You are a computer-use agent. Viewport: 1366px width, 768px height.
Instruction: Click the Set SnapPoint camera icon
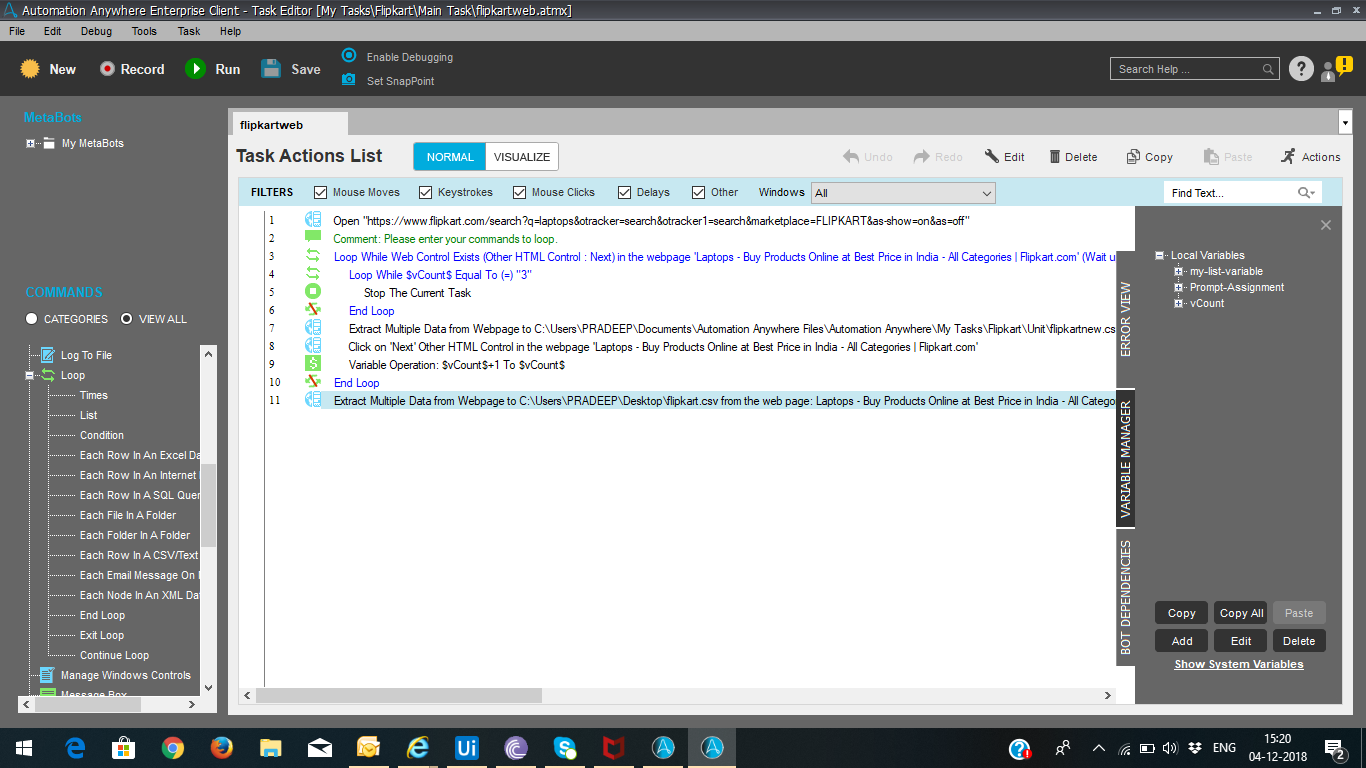(349, 80)
